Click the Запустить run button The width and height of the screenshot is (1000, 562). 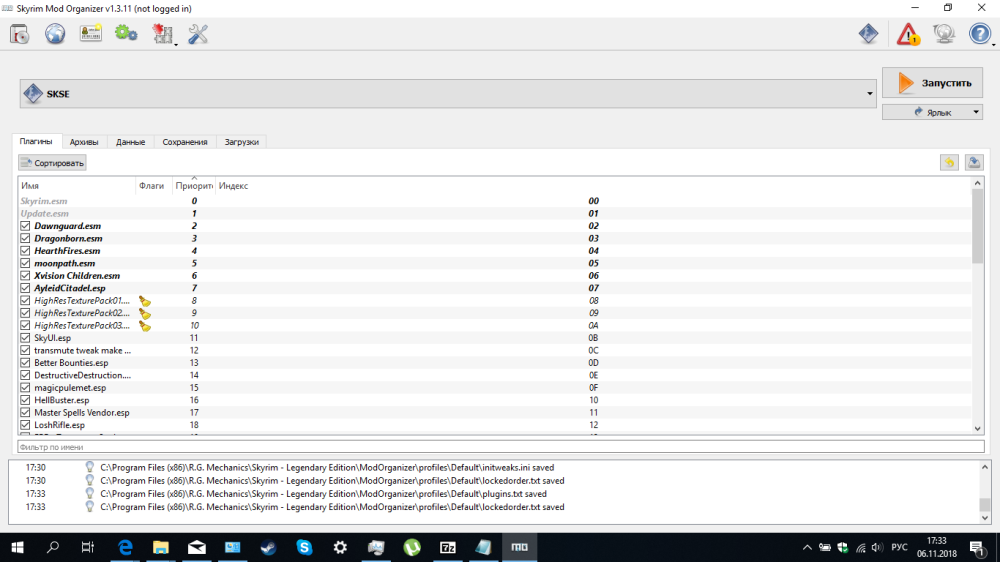coord(932,83)
